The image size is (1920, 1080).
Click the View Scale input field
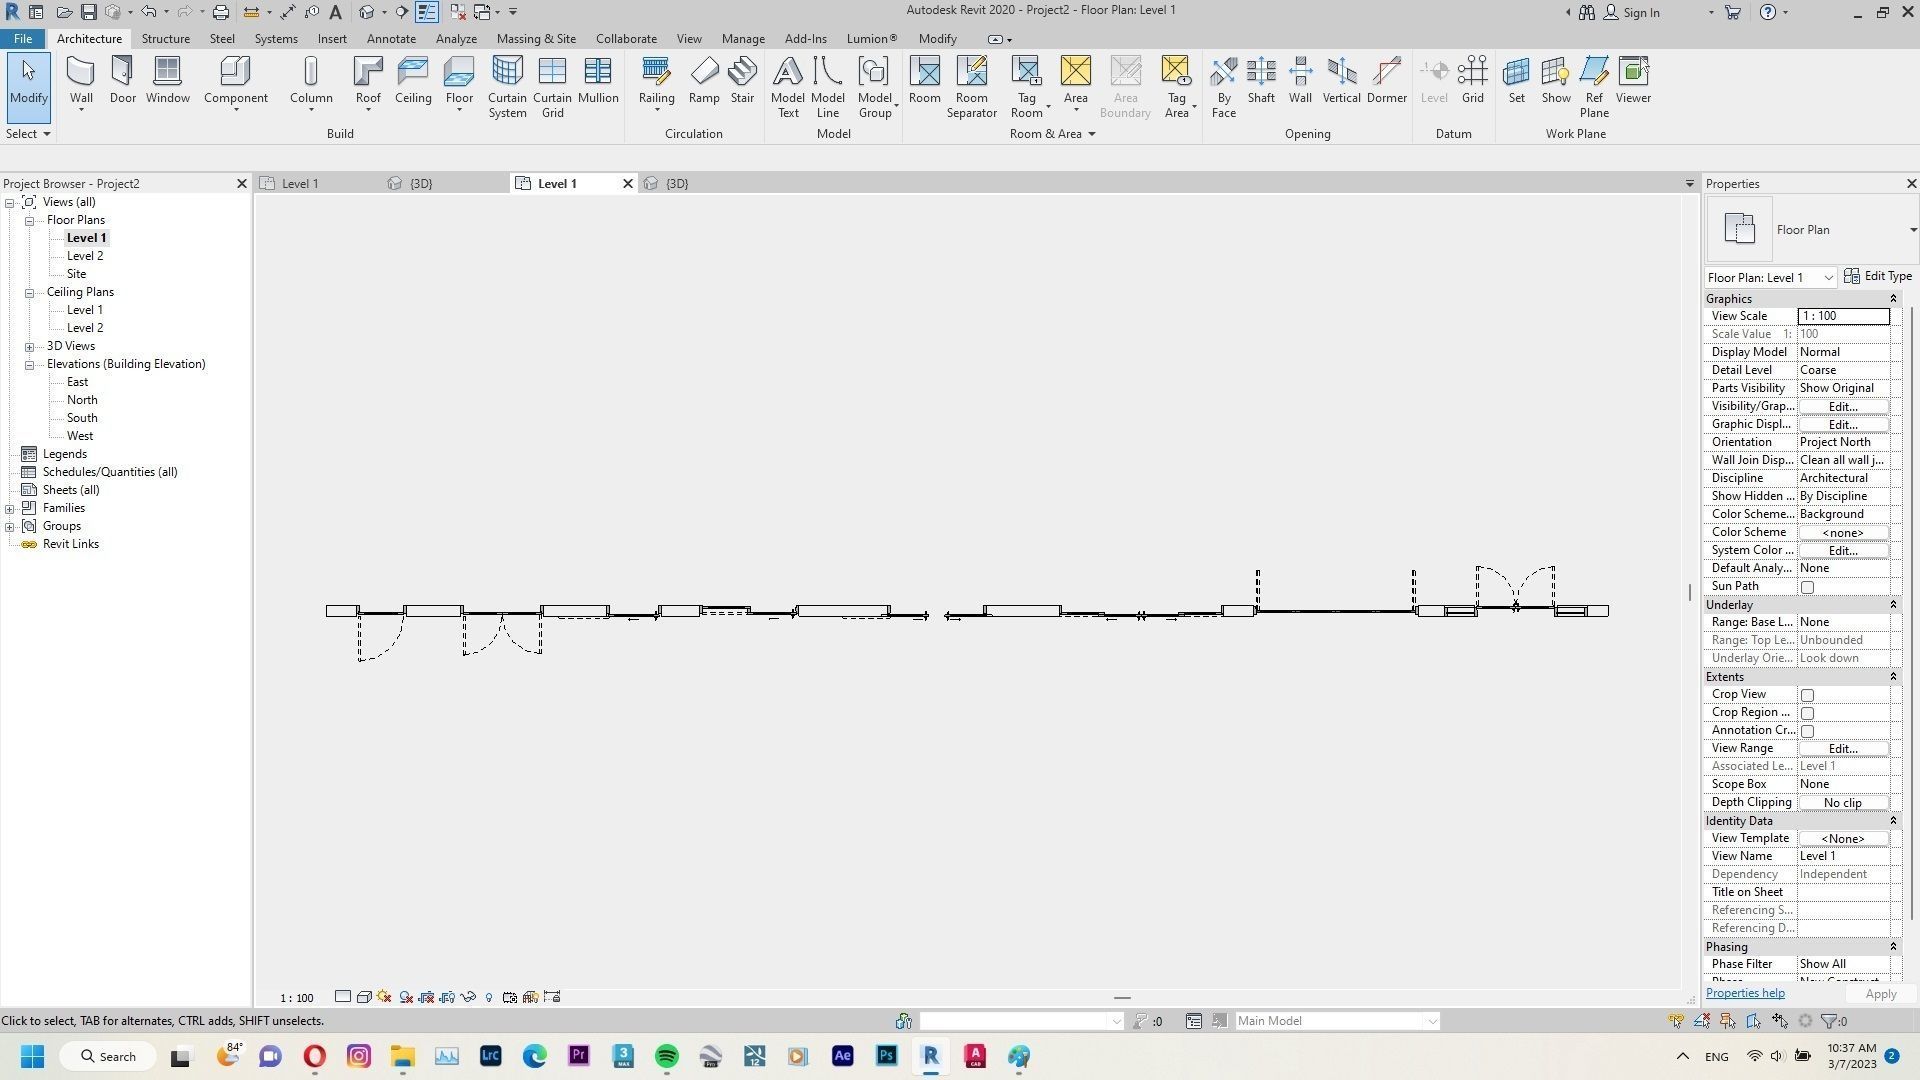(1843, 316)
